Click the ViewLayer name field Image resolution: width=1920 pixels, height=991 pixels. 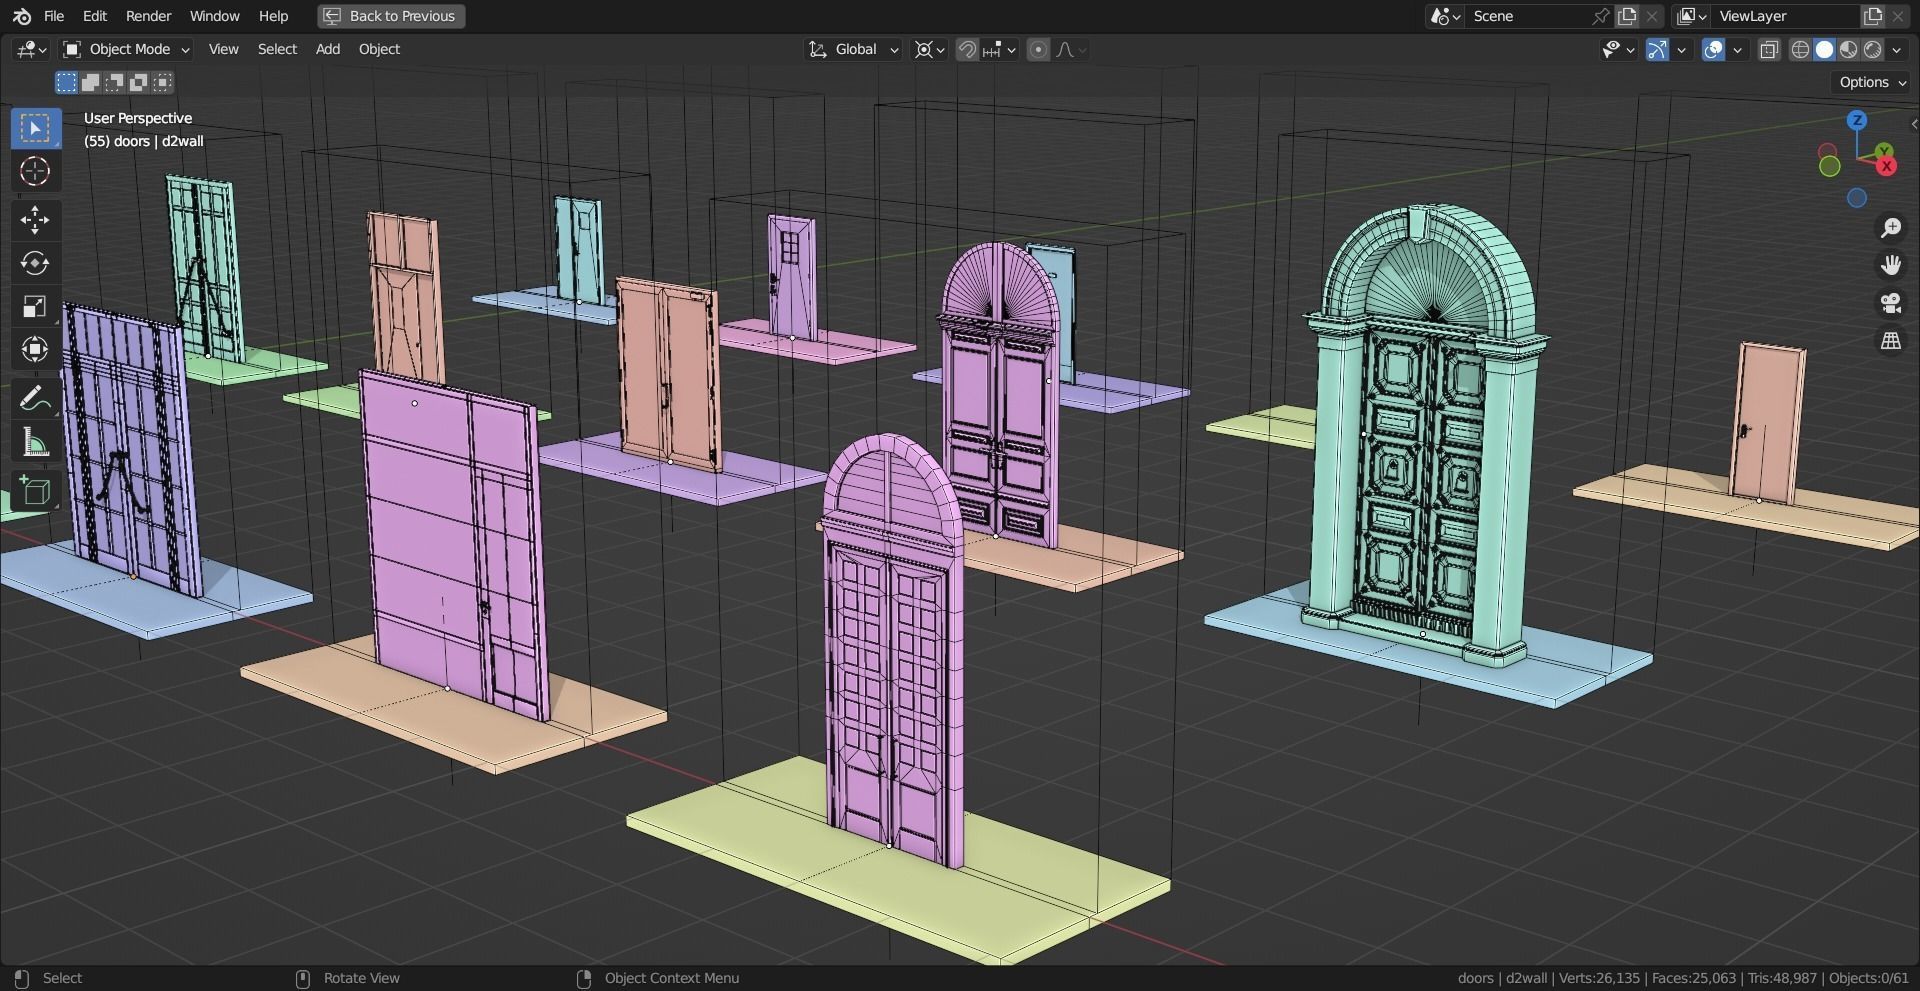pos(1785,16)
